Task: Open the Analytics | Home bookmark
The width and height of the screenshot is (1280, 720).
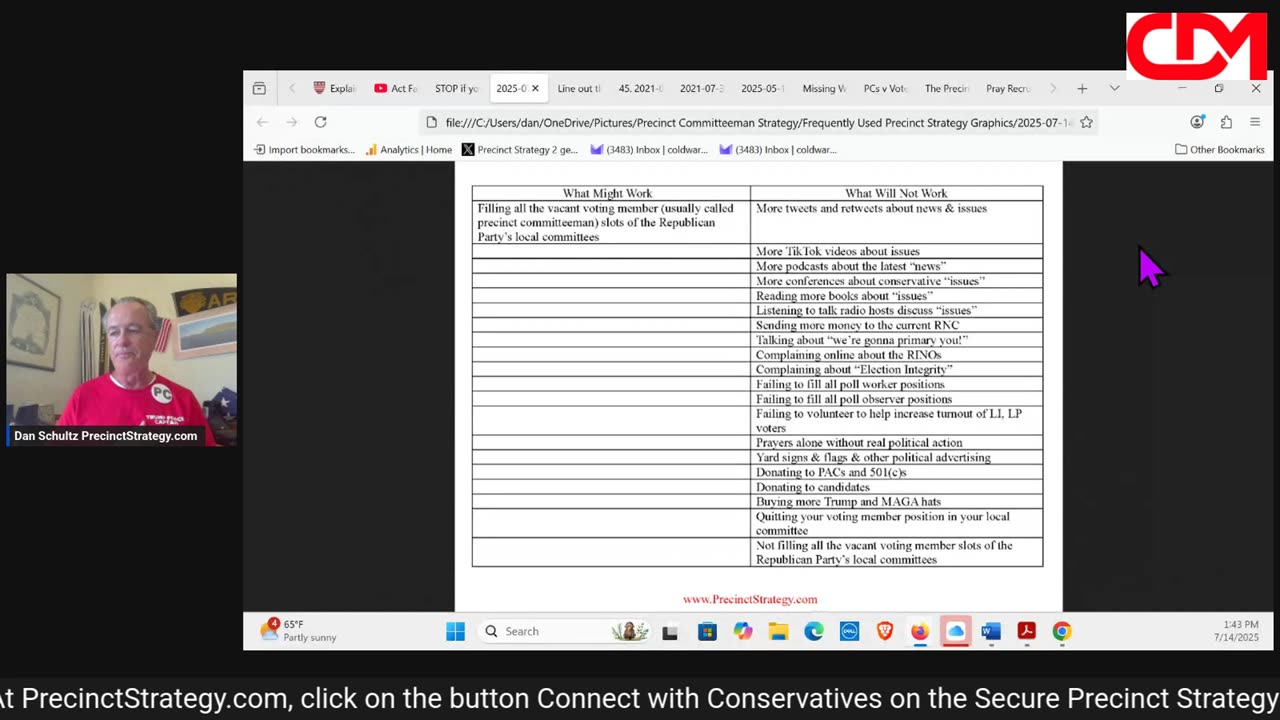Action: coord(408,149)
